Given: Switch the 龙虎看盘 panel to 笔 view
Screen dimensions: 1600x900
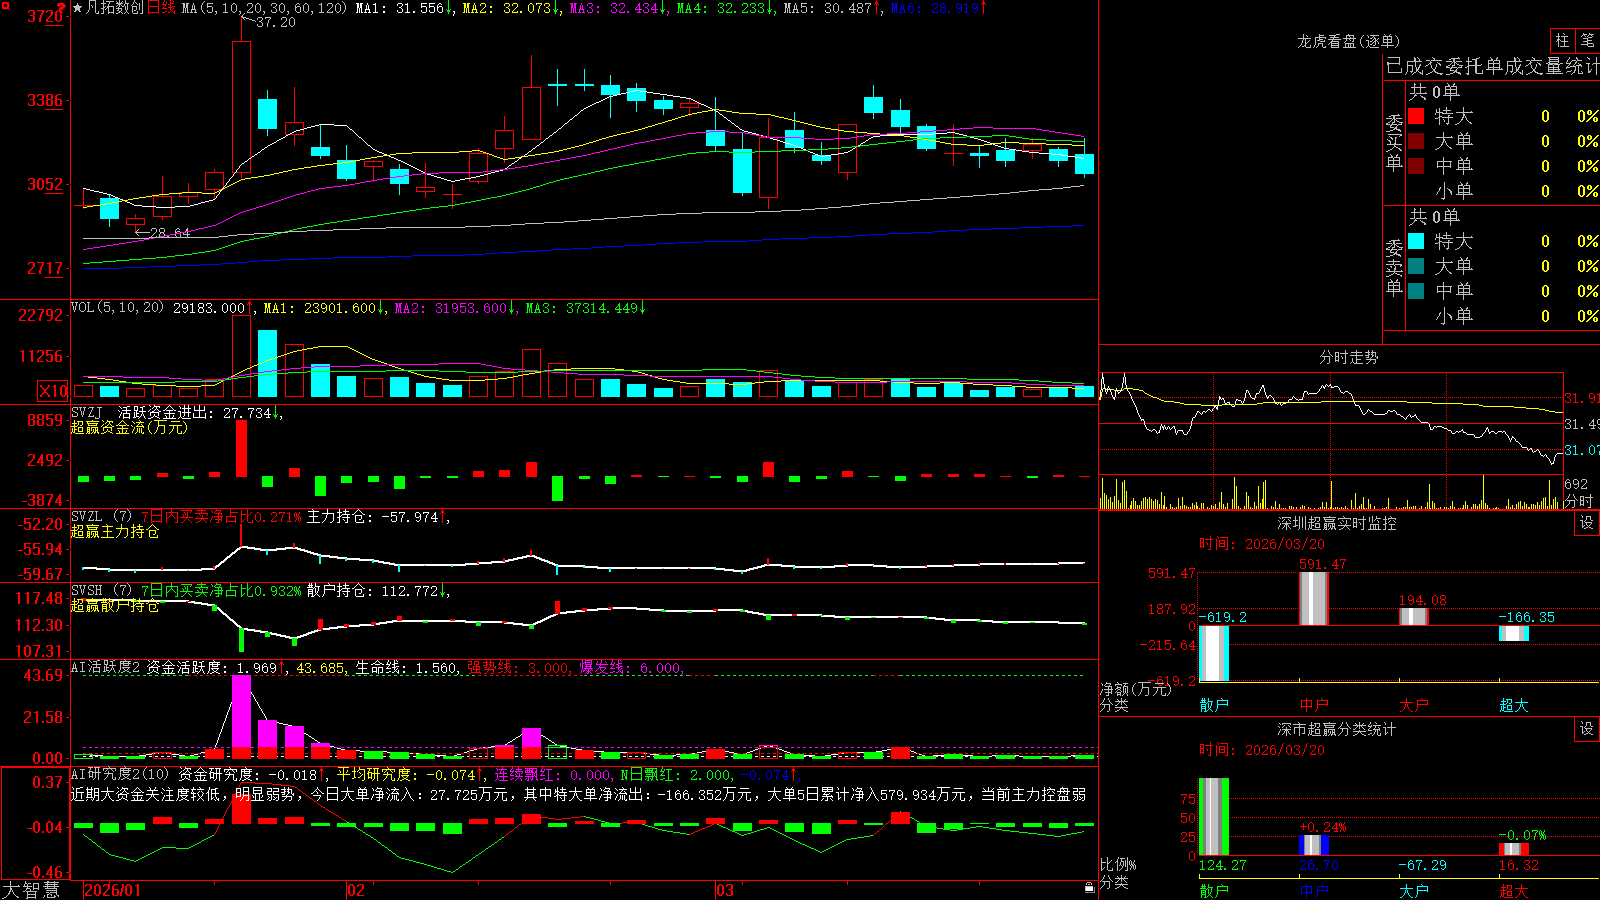Looking at the screenshot, I should click(x=1588, y=41).
